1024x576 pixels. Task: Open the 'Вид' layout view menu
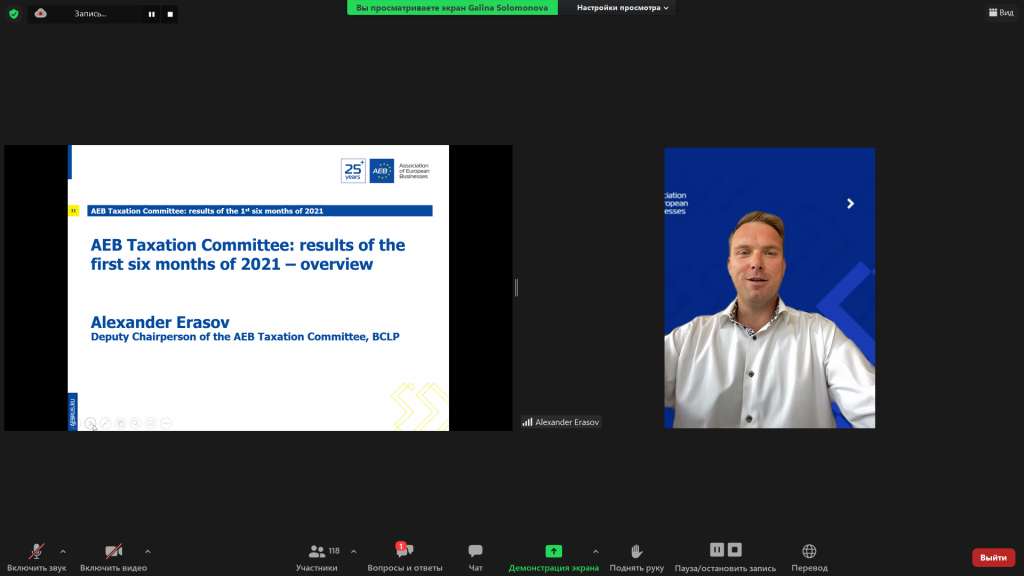tap(1001, 12)
